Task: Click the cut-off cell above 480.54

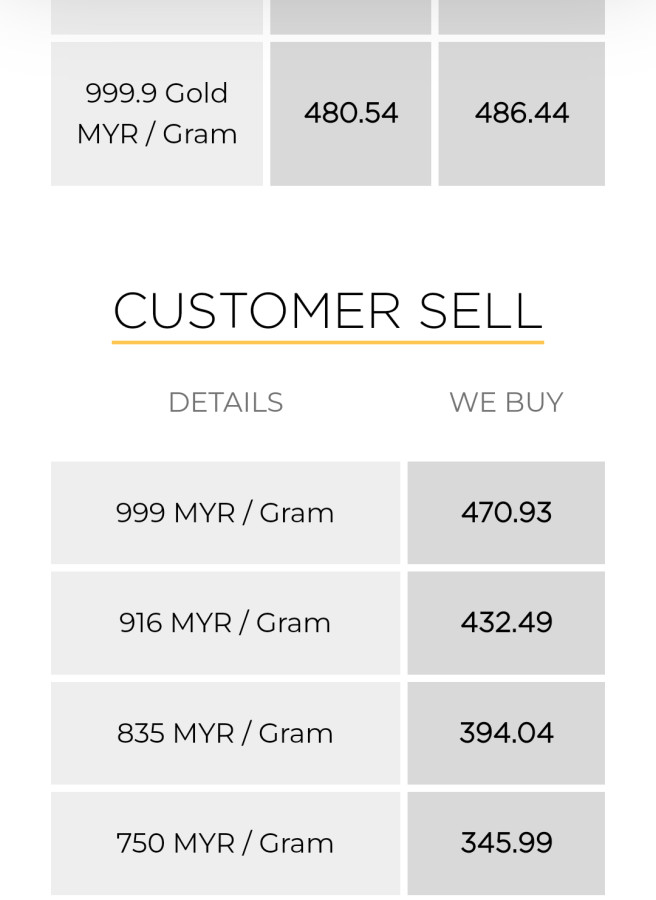Action: click(351, 16)
